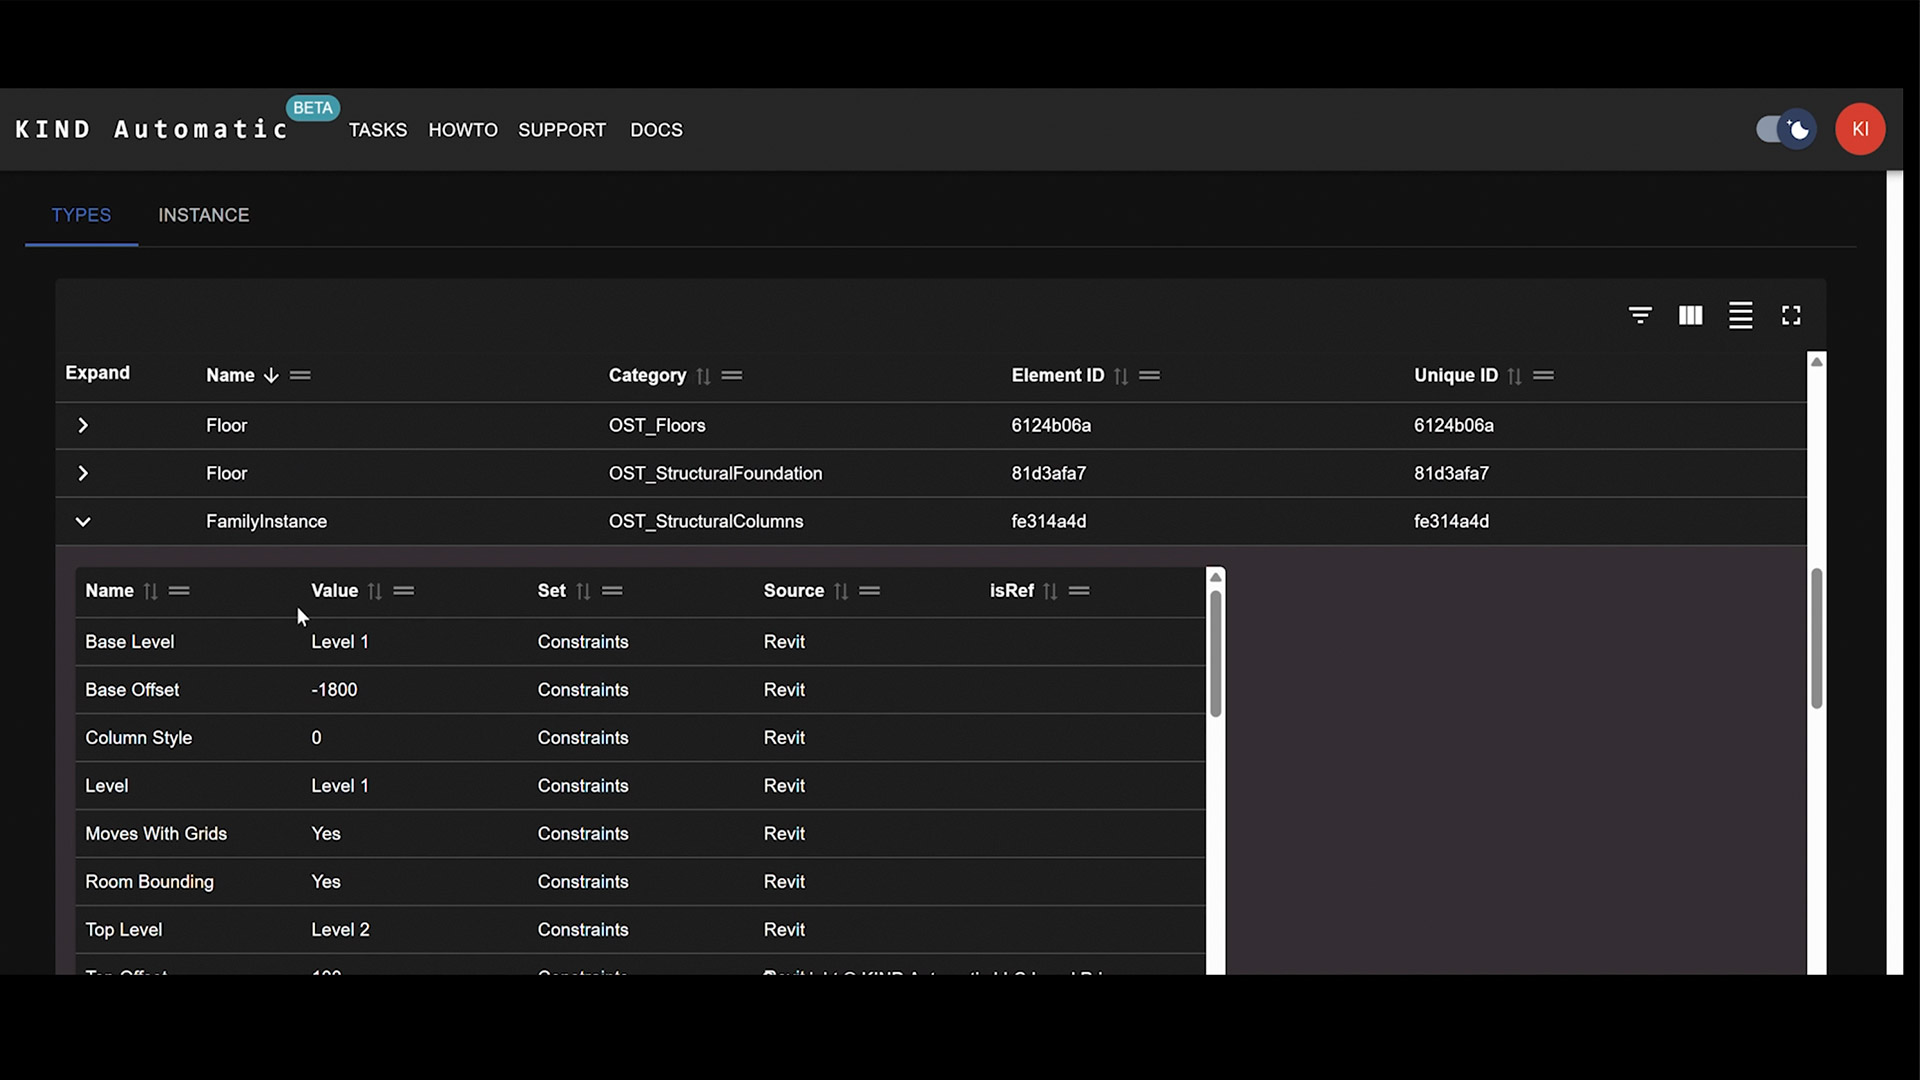1920x1080 pixels.
Task: Click the show/hide columns icon
Action: coord(1690,316)
